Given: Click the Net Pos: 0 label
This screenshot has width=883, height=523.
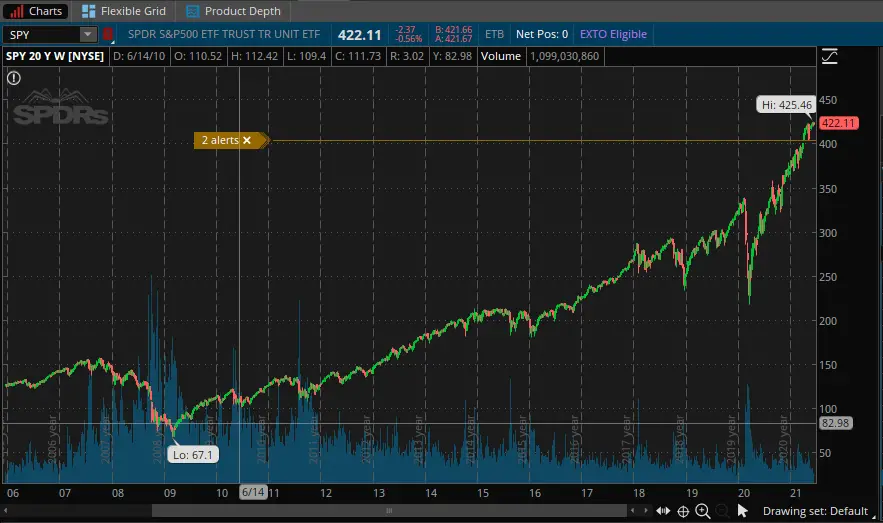Looking at the screenshot, I should 542,34.
